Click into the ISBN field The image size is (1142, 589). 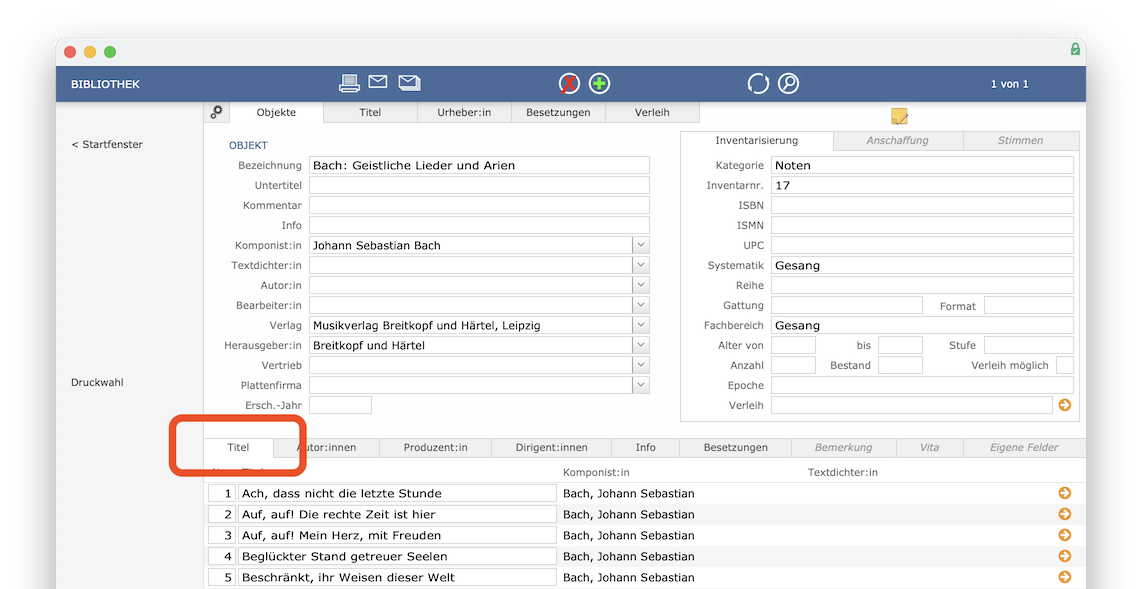(922, 205)
